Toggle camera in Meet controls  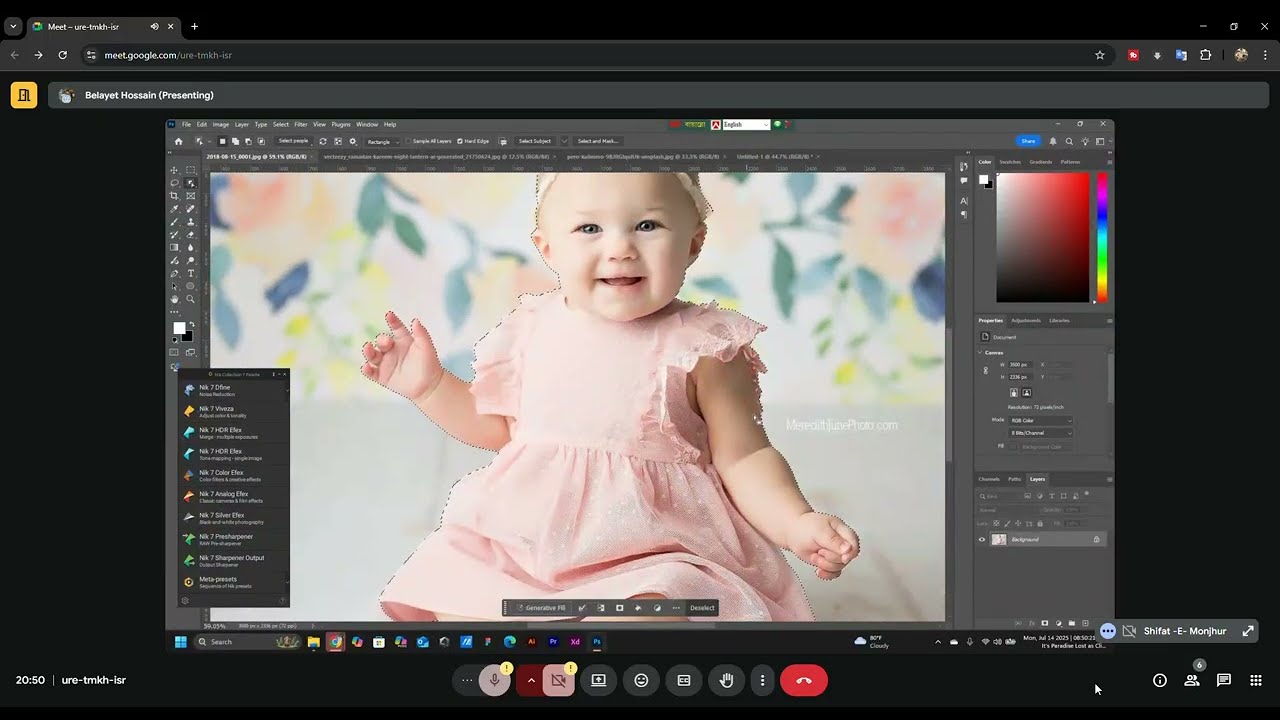[x=558, y=680]
